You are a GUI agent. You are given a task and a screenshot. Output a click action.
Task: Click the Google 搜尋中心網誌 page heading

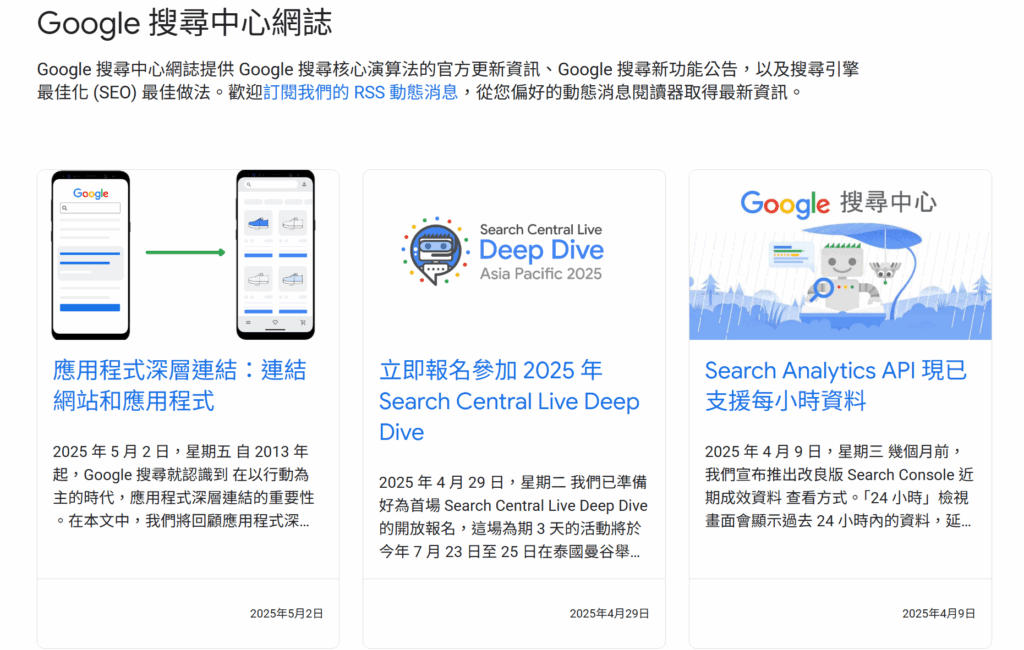point(184,22)
